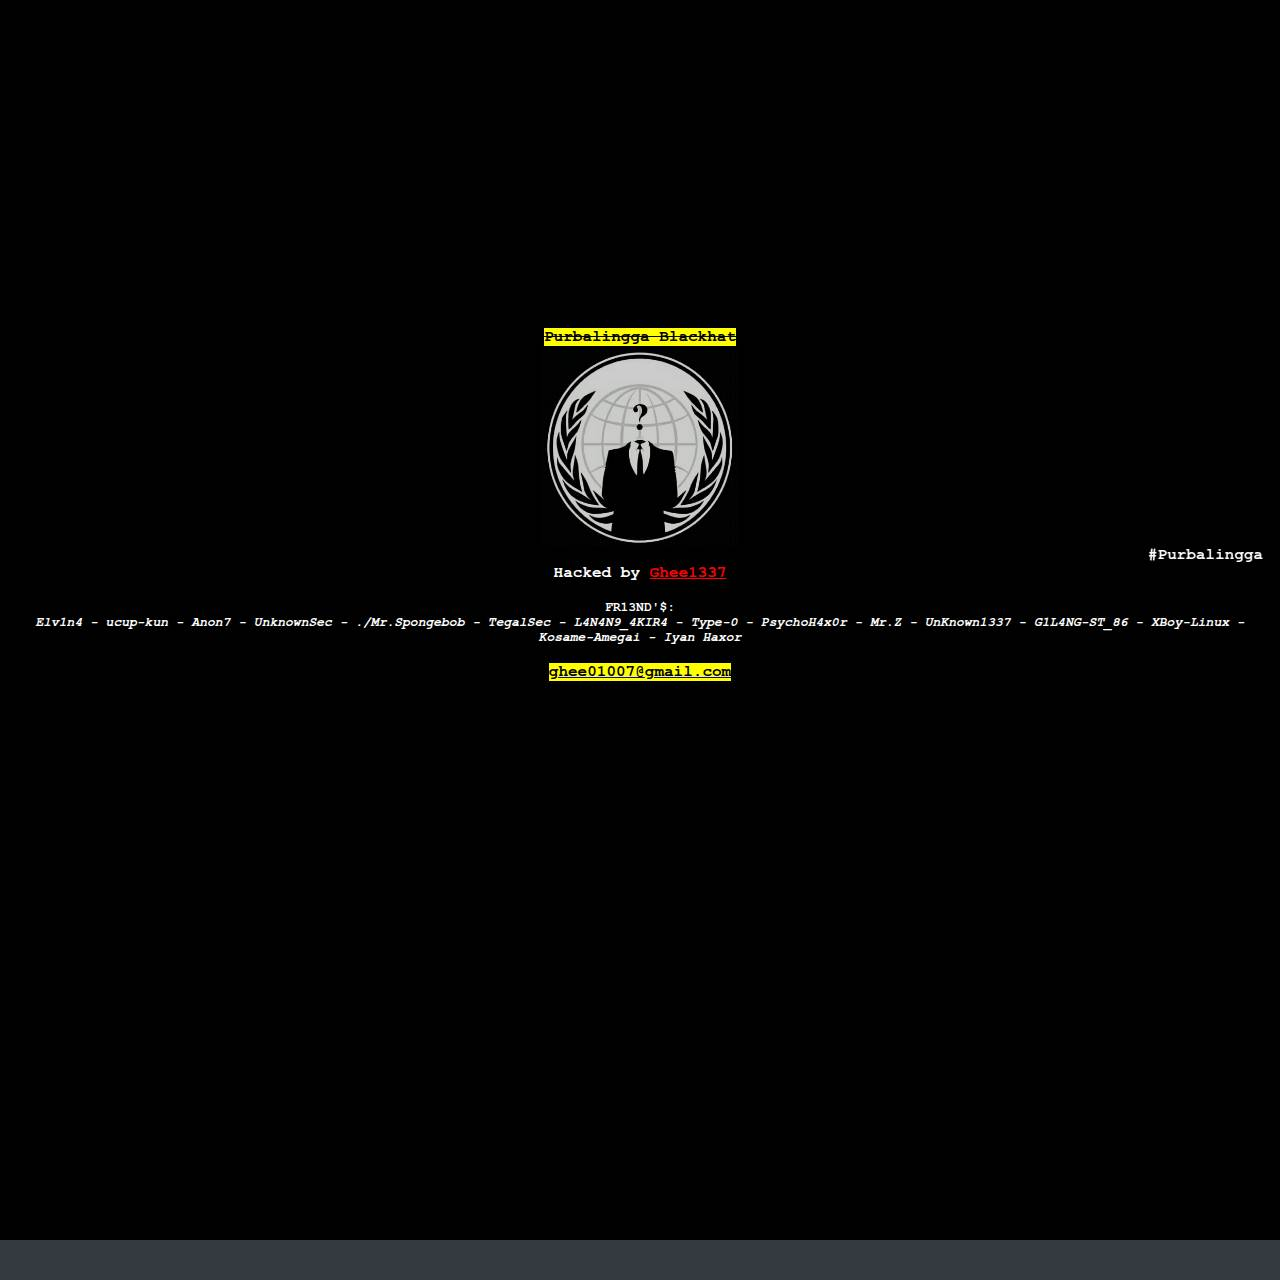Click the Hacked by text

click(597, 573)
